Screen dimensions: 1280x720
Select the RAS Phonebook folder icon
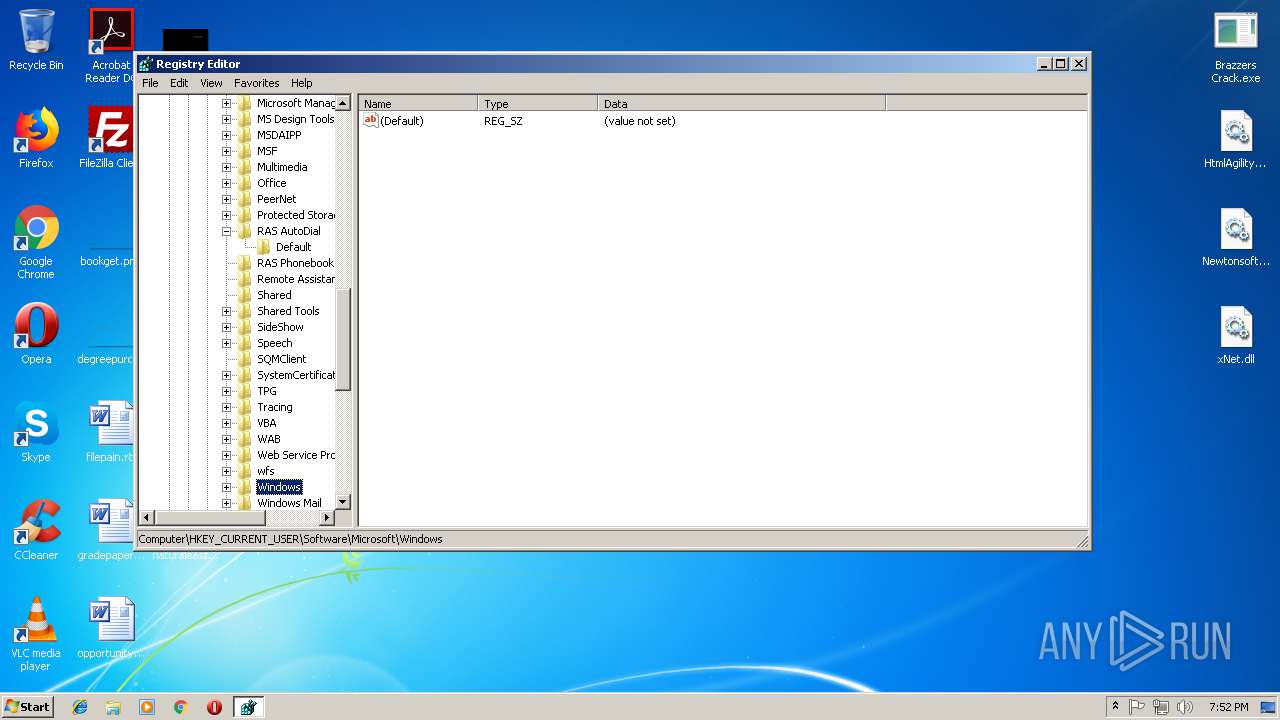click(245, 263)
